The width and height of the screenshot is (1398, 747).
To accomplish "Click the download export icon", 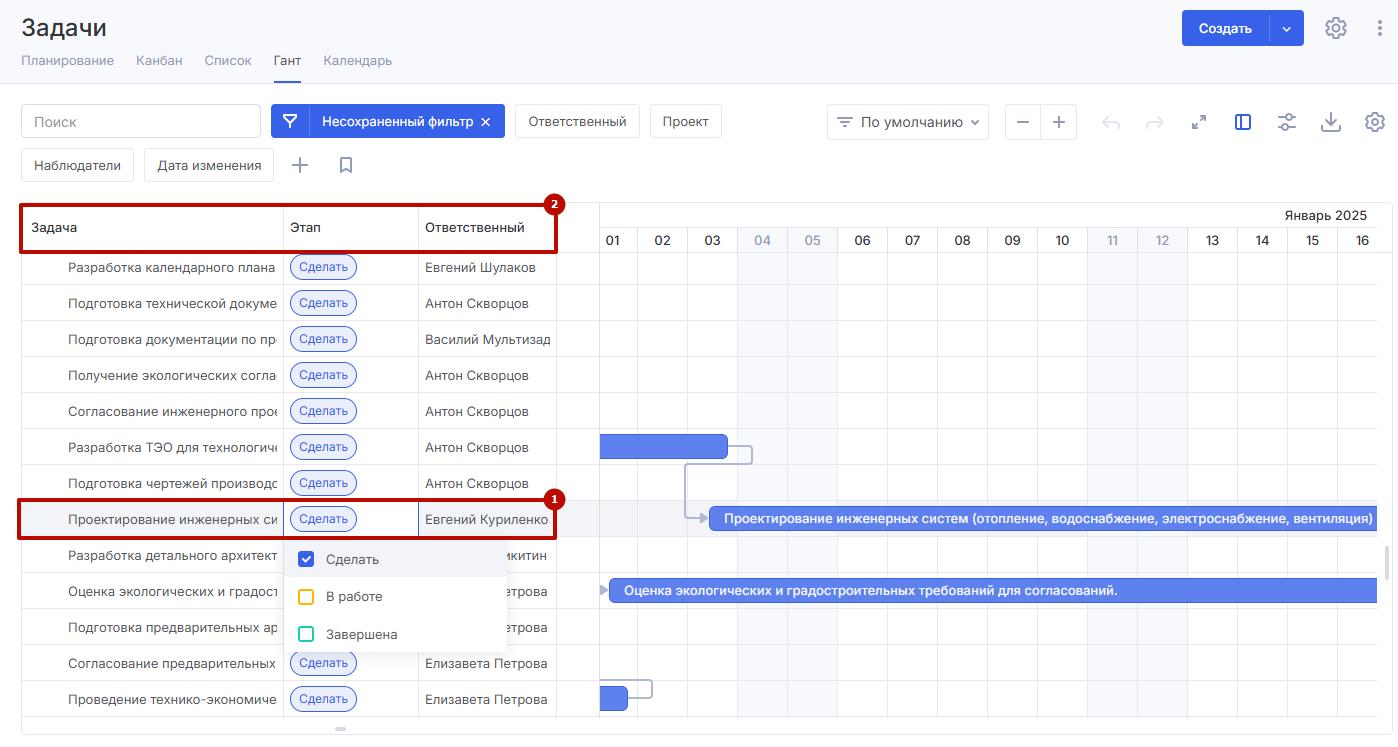I will [1330, 122].
